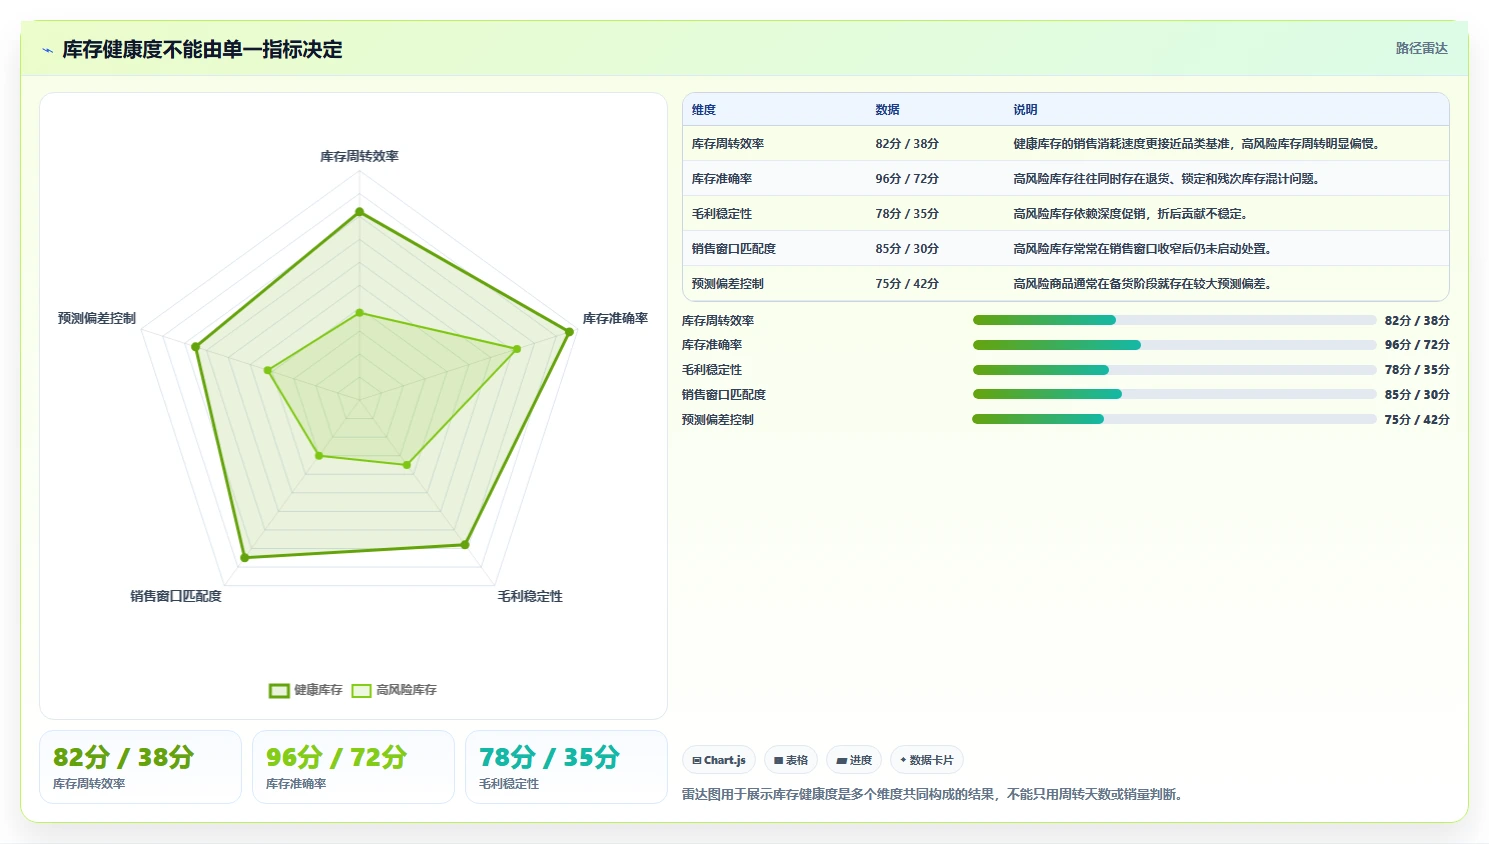Click table value 85分 / 30分
This screenshot has width=1489, height=844.
coord(907,249)
